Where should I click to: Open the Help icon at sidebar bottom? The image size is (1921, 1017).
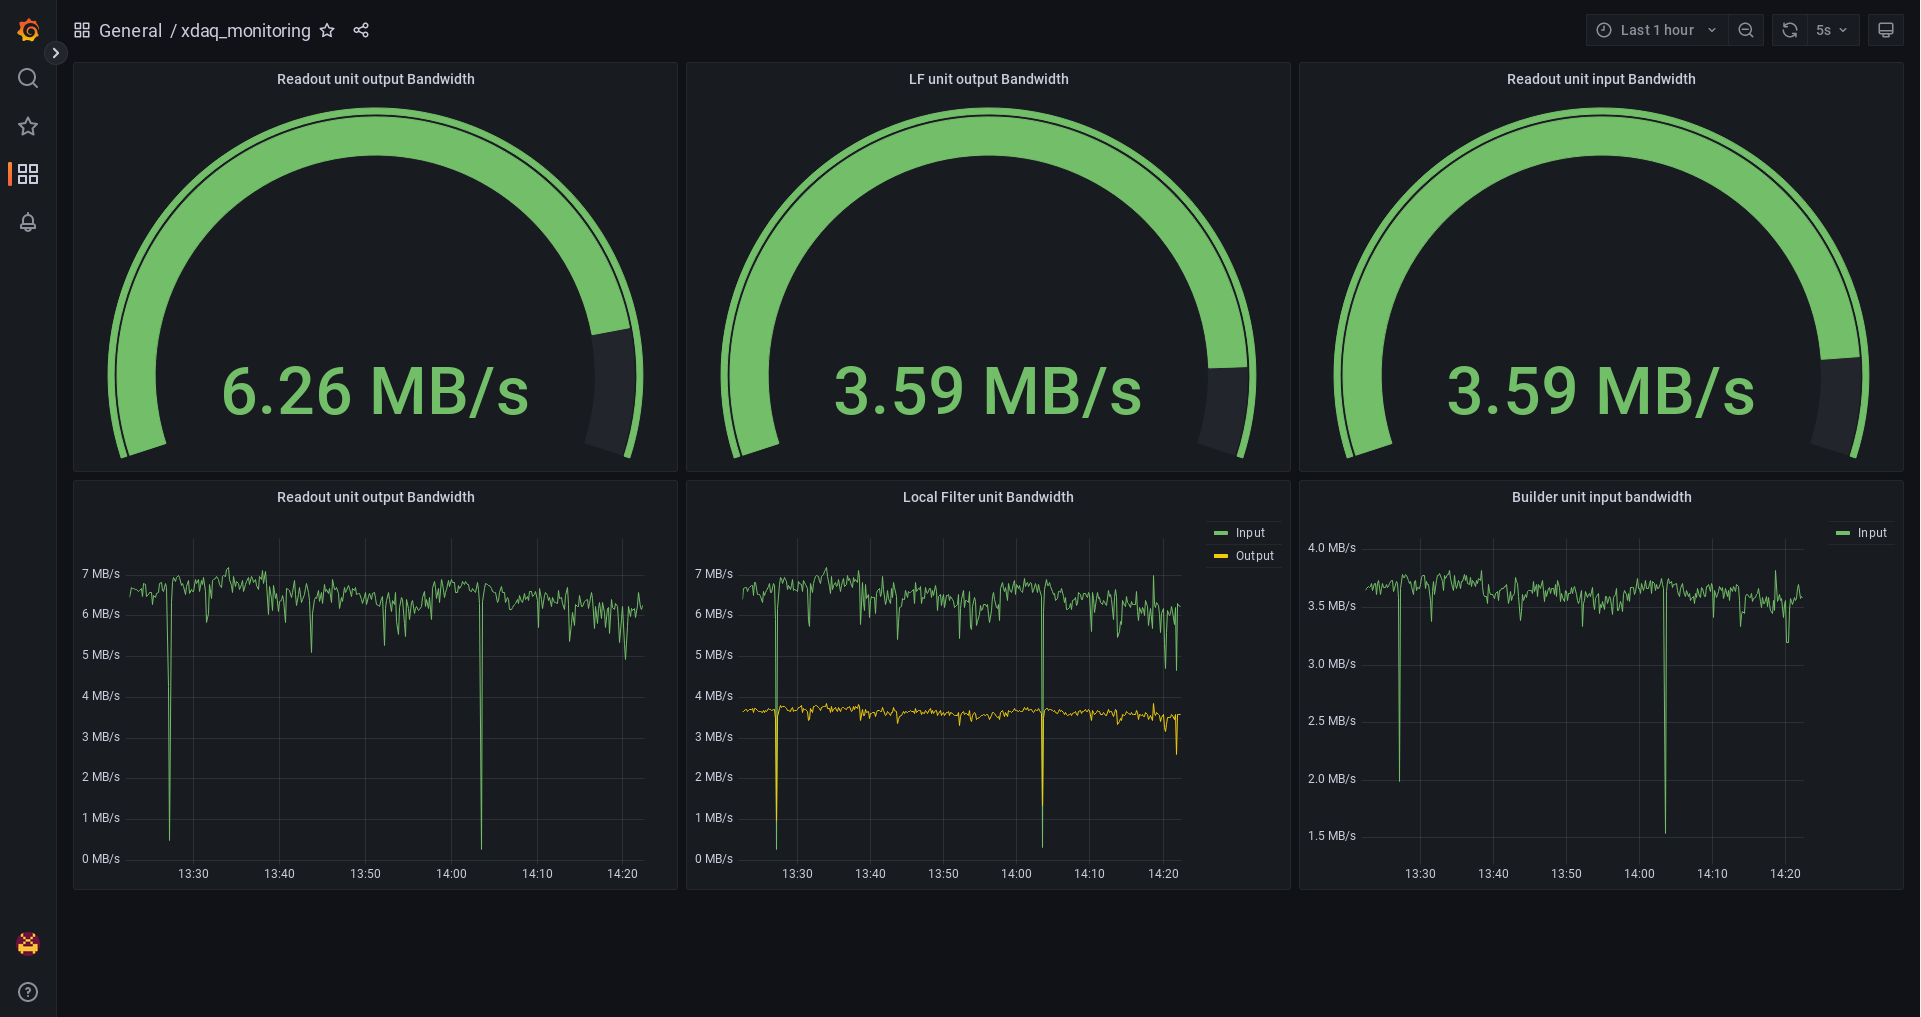click(27, 991)
